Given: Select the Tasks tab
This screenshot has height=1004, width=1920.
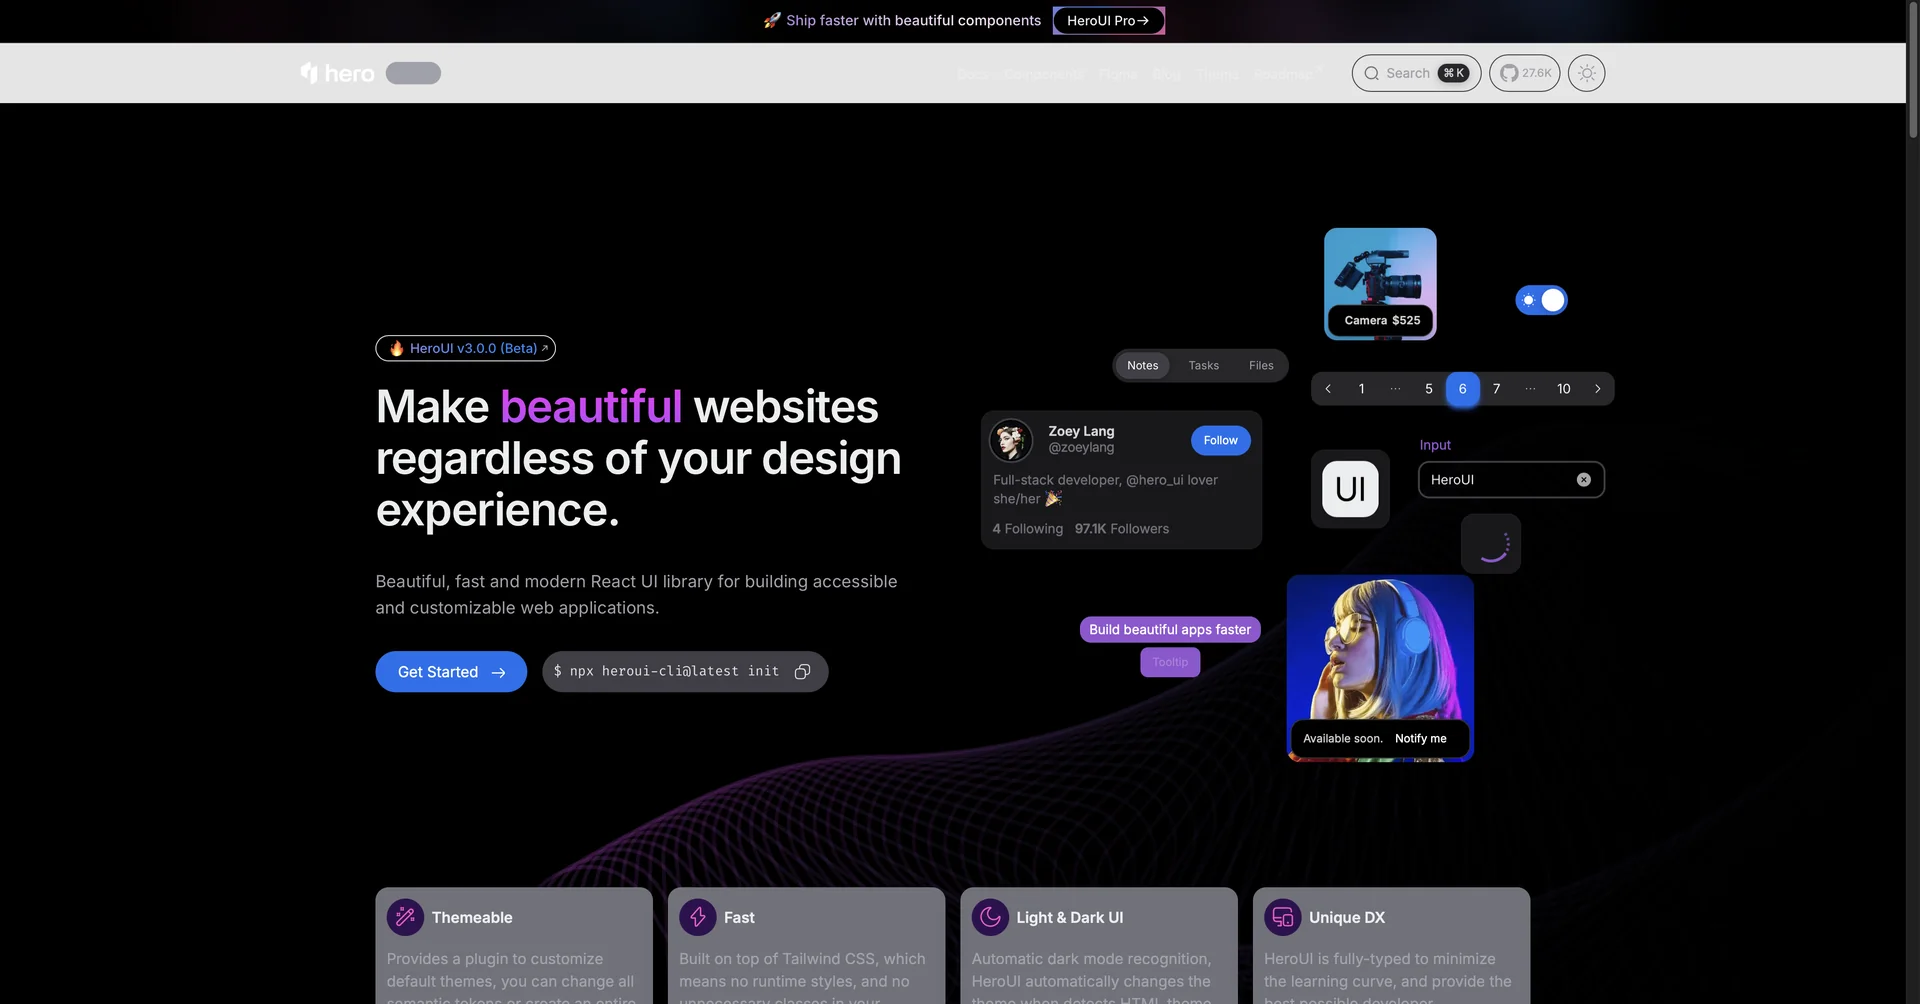Looking at the screenshot, I should (1204, 366).
